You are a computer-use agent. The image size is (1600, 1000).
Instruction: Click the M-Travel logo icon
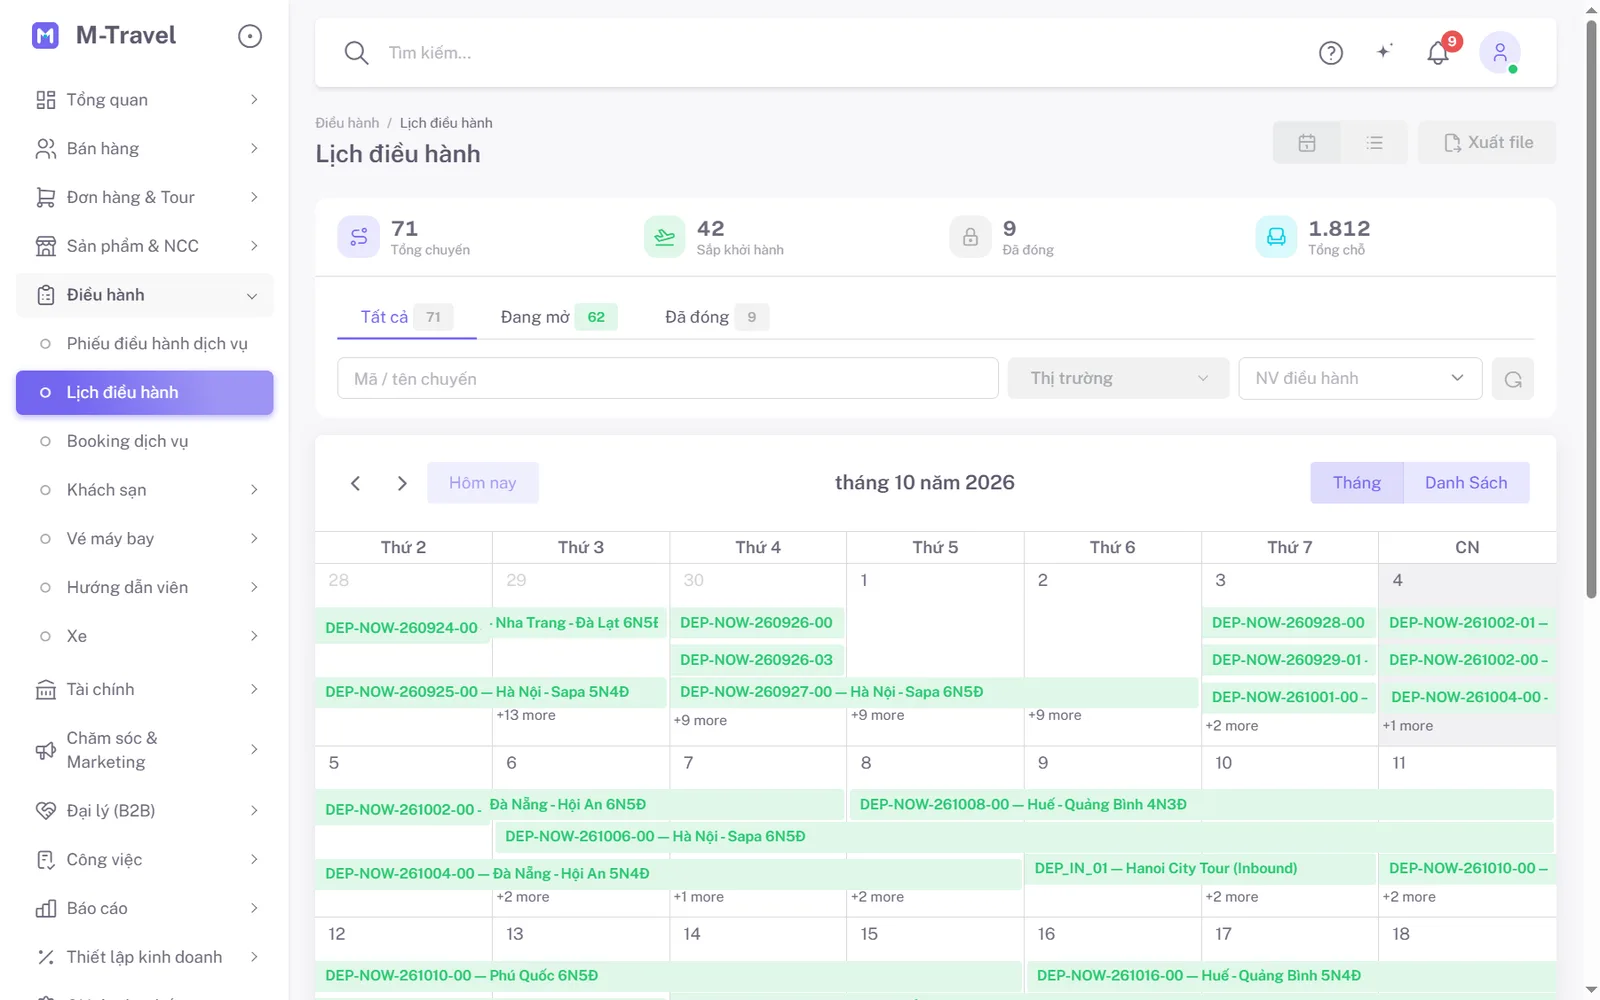pyautogui.click(x=45, y=36)
